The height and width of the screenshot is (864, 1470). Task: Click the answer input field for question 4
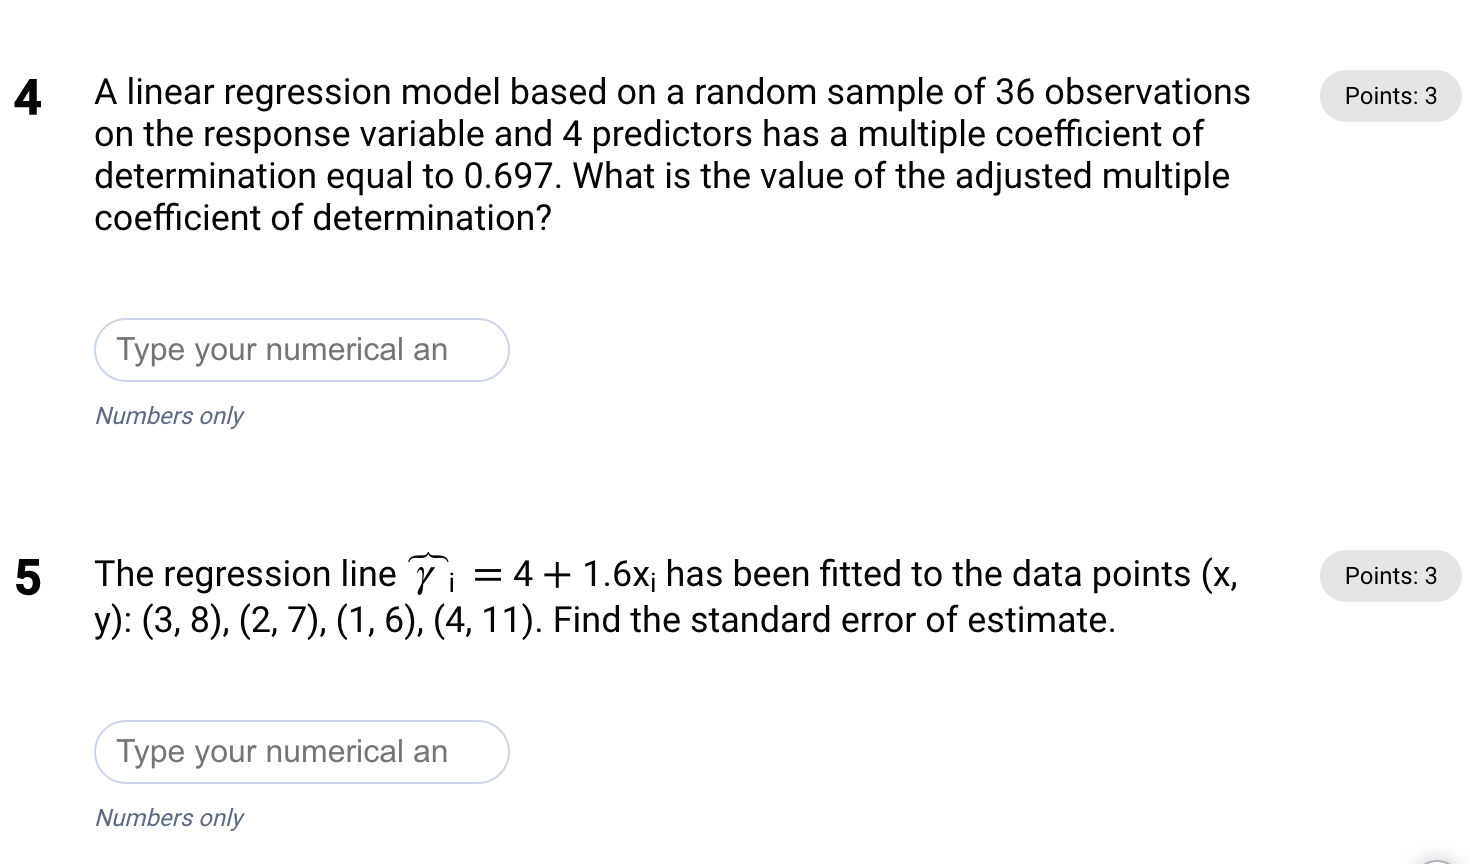(301, 350)
